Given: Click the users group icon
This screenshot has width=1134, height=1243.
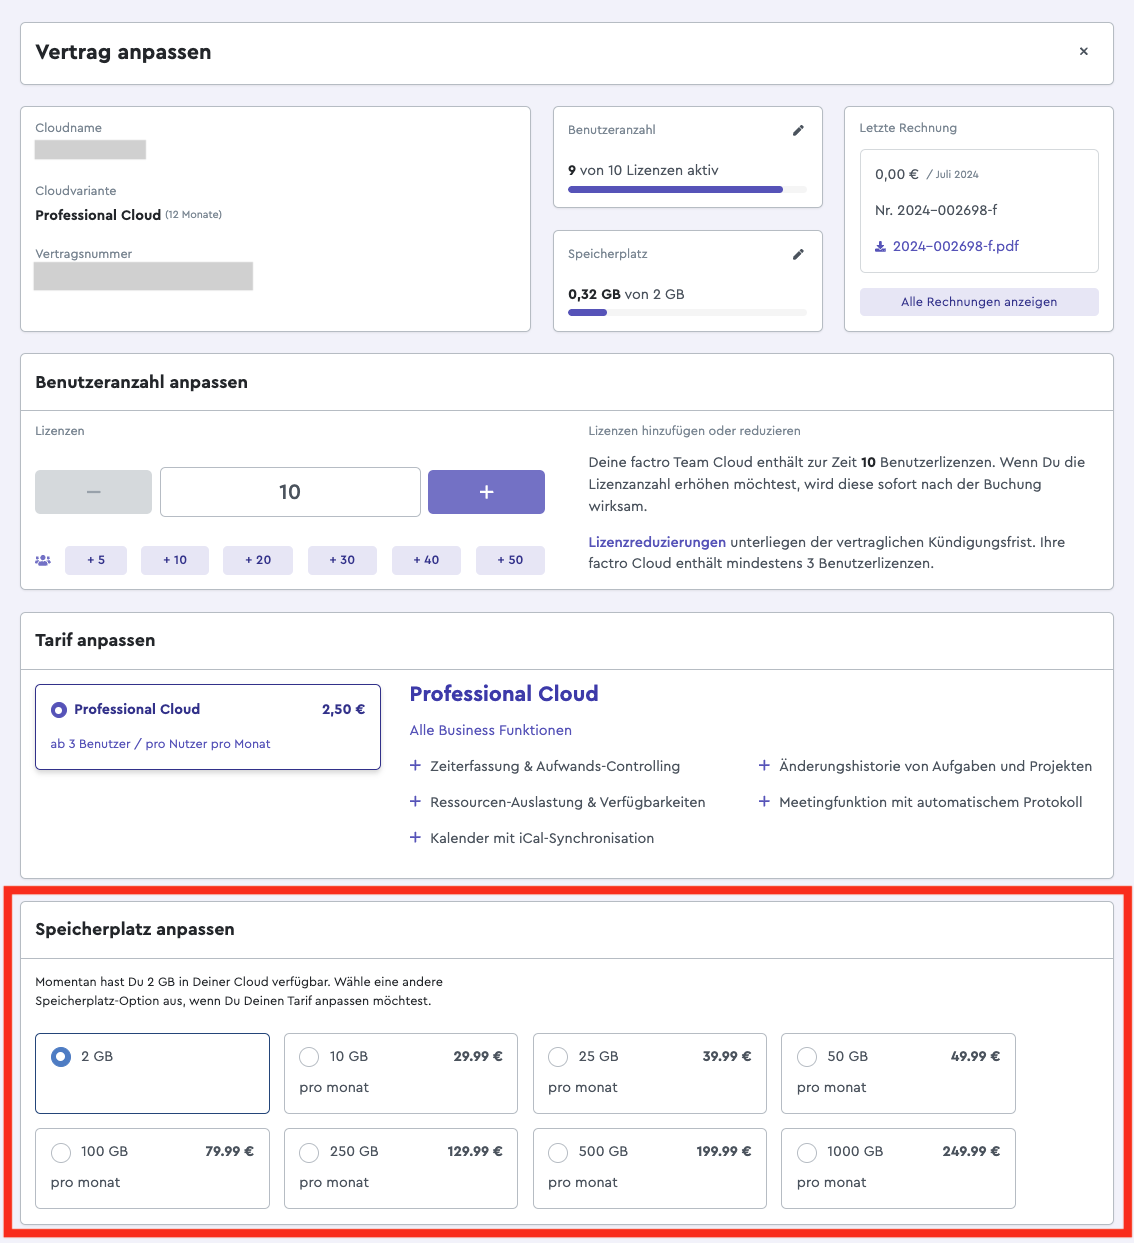Looking at the screenshot, I should pos(43,560).
